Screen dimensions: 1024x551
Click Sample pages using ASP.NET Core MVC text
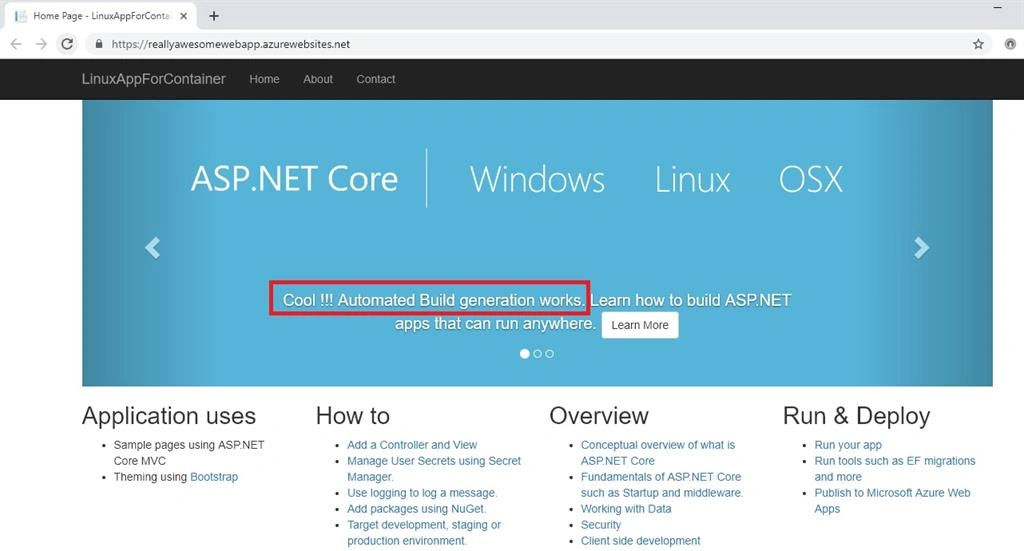[189, 452]
